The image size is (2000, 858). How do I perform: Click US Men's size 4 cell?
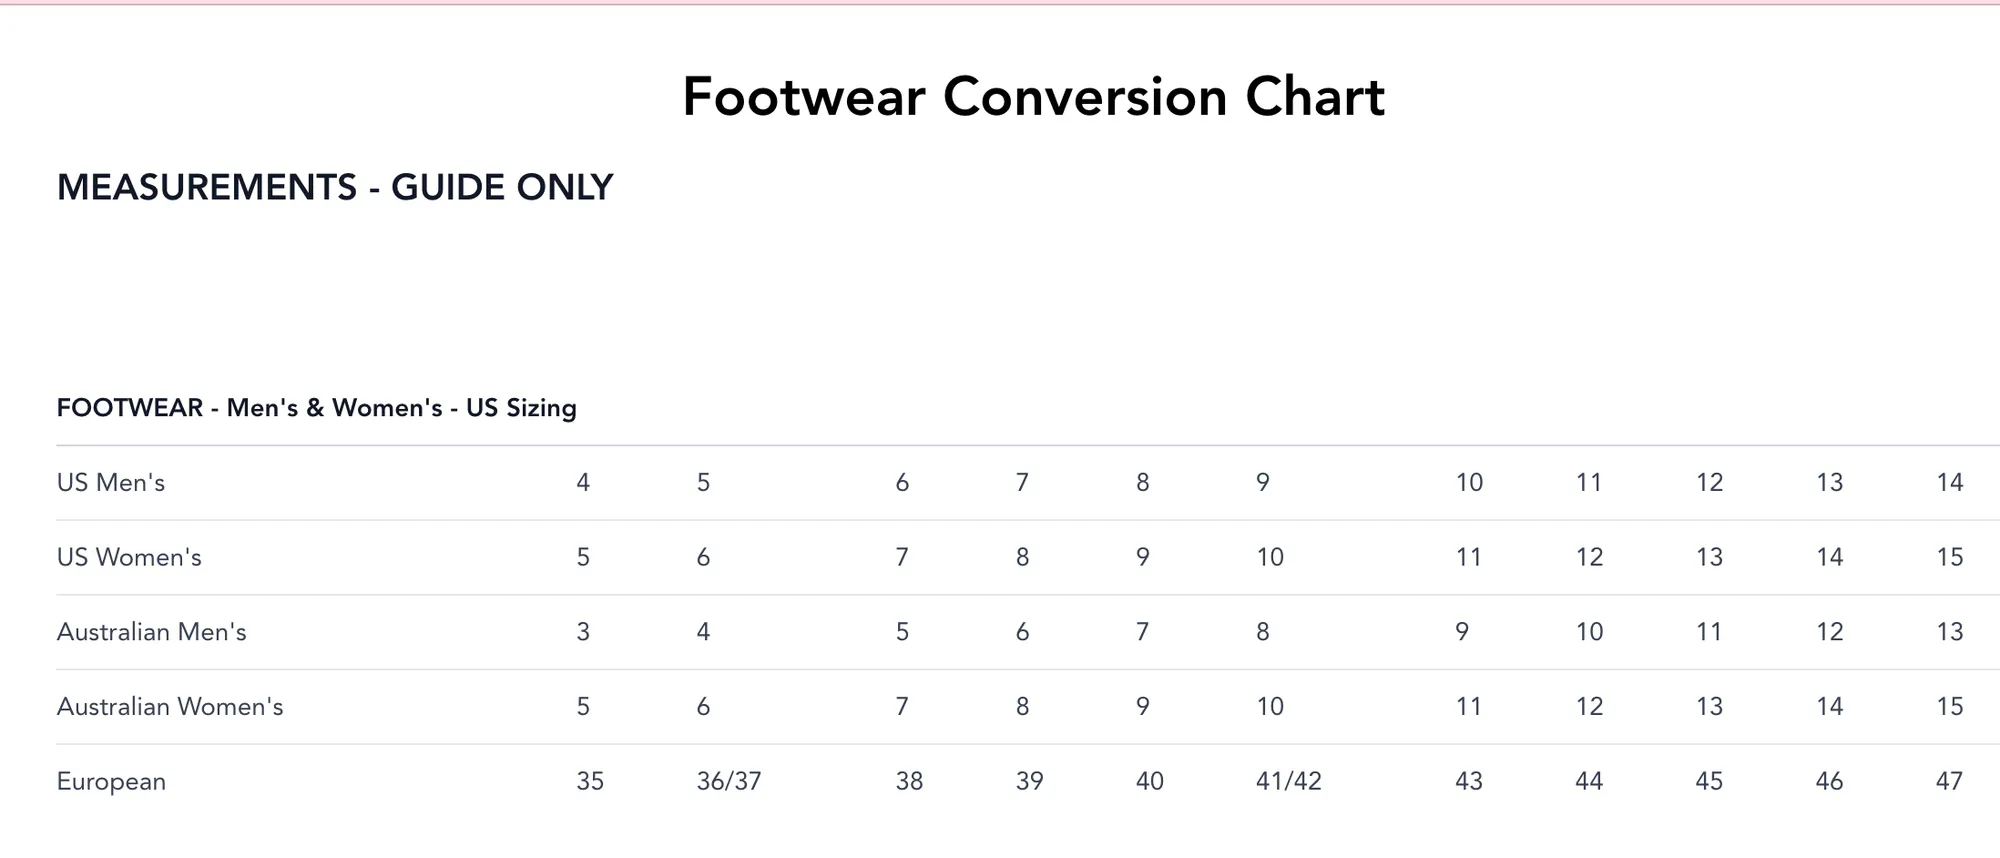pyautogui.click(x=583, y=482)
